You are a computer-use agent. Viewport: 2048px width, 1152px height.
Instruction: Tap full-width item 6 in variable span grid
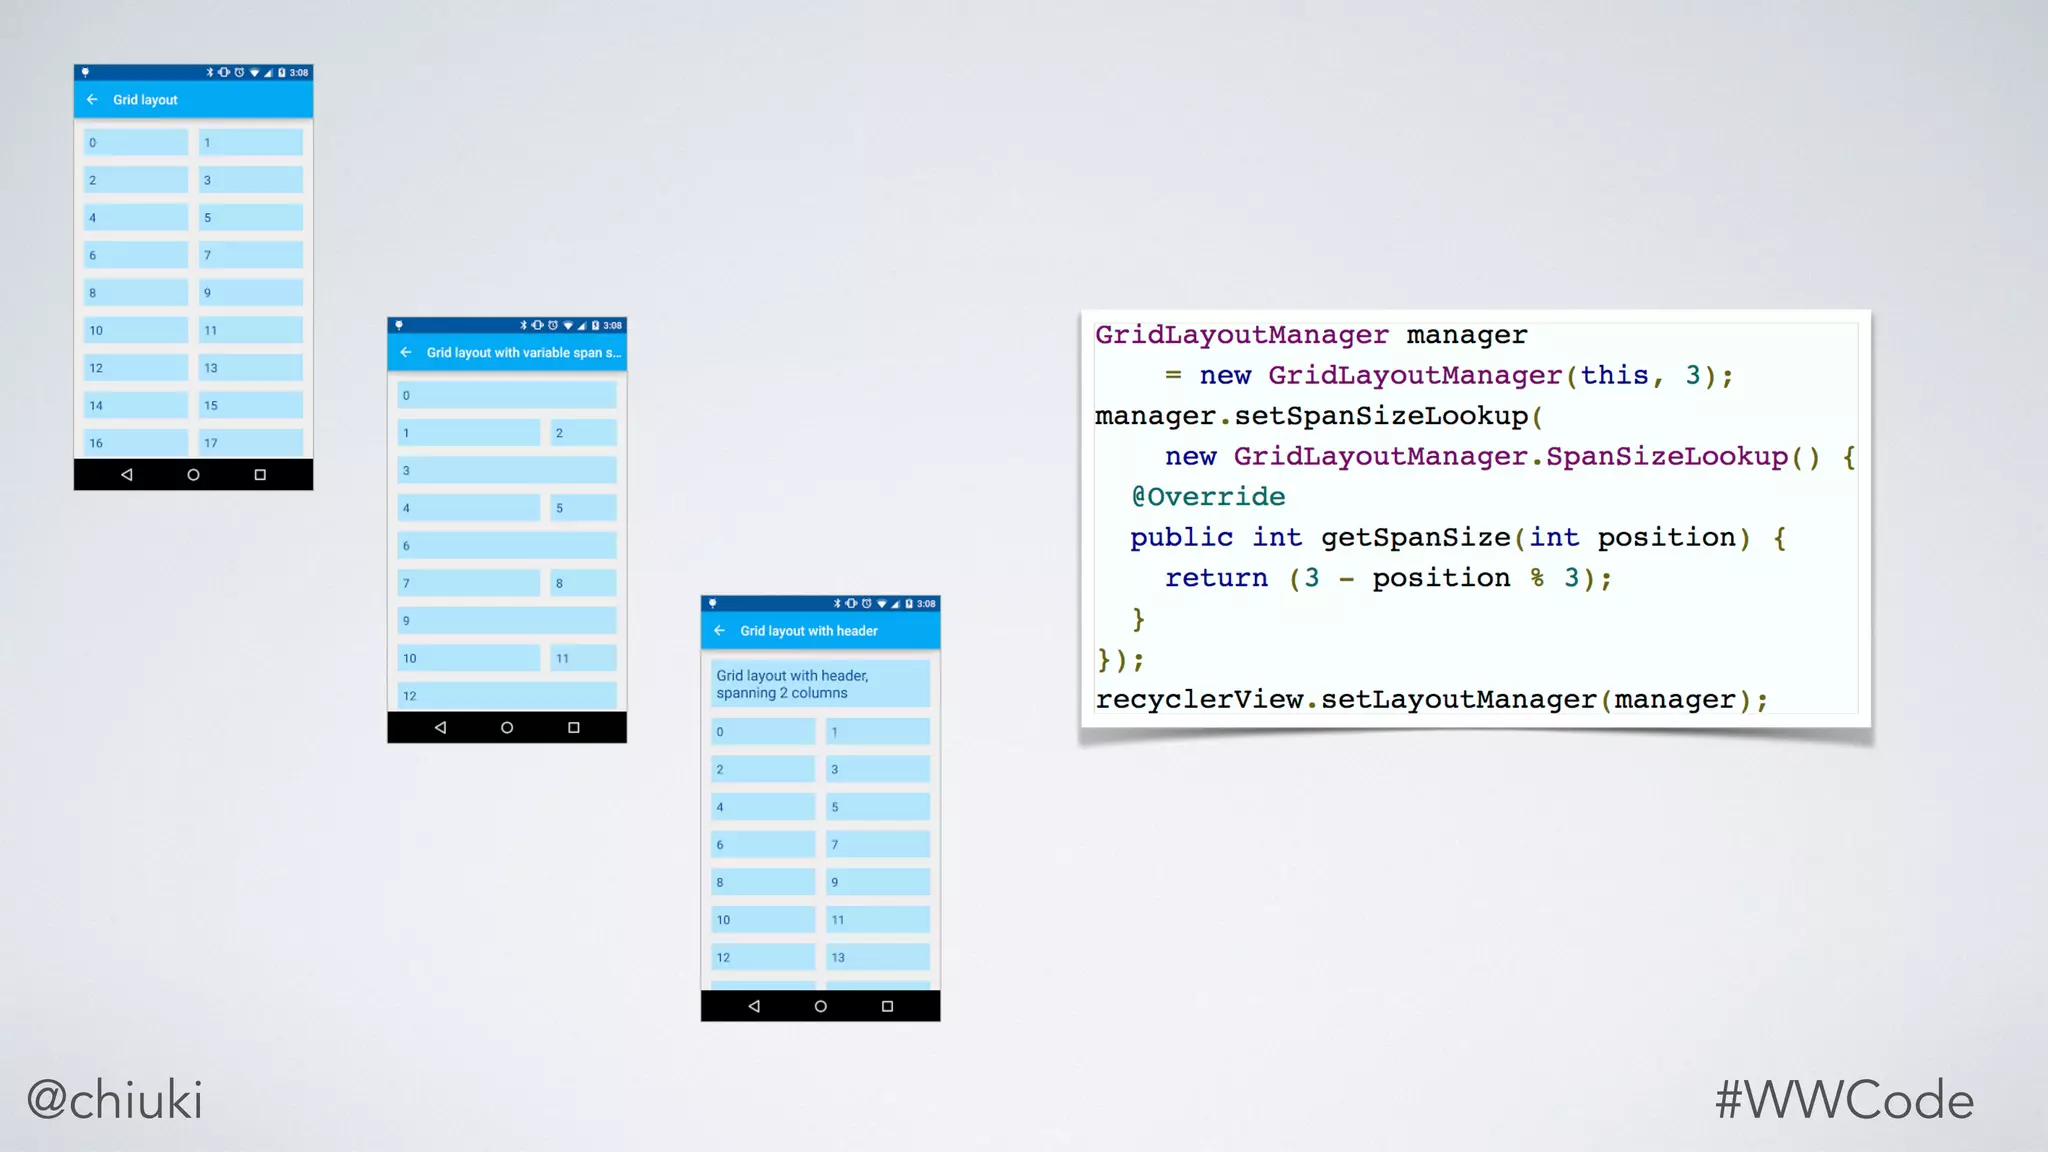pyautogui.click(x=506, y=546)
